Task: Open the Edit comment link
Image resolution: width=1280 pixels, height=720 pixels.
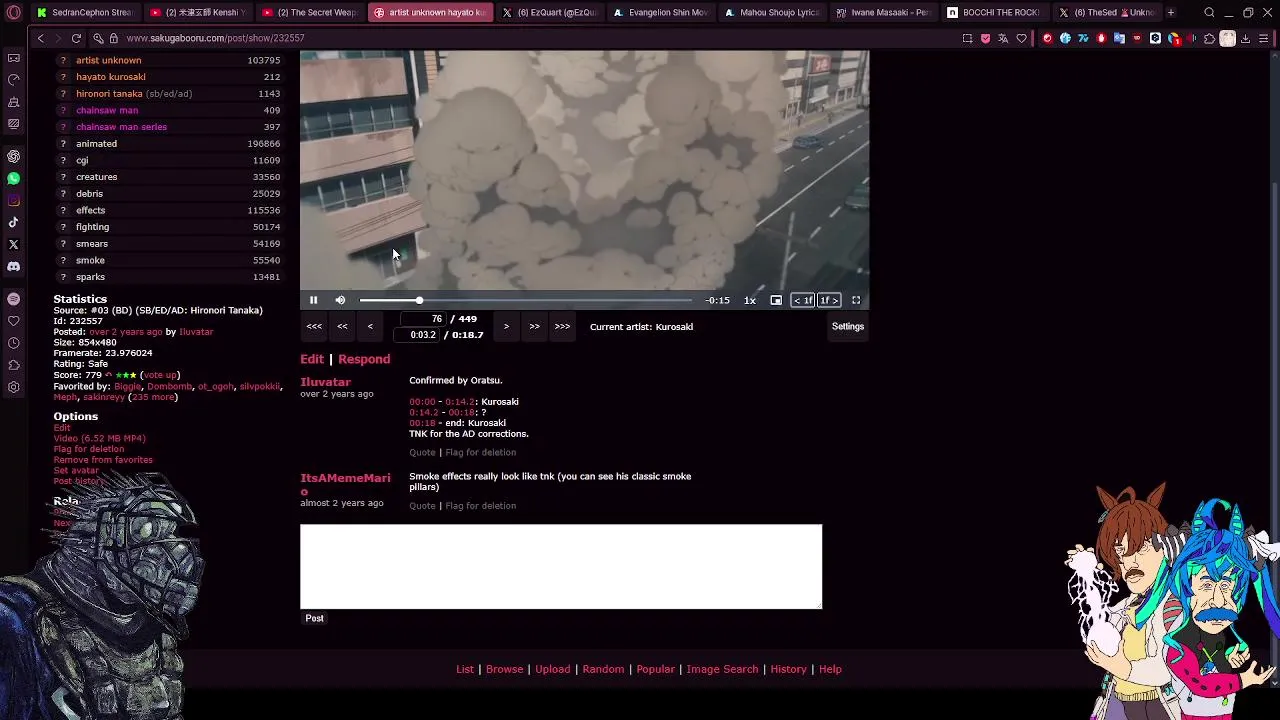Action: pyautogui.click(x=312, y=359)
